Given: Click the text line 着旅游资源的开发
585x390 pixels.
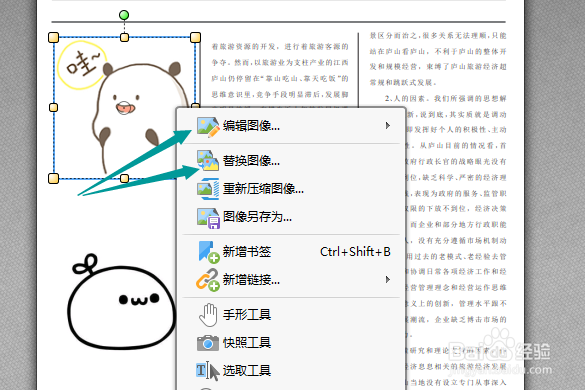Looking at the screenshot, I should [280, 46].
